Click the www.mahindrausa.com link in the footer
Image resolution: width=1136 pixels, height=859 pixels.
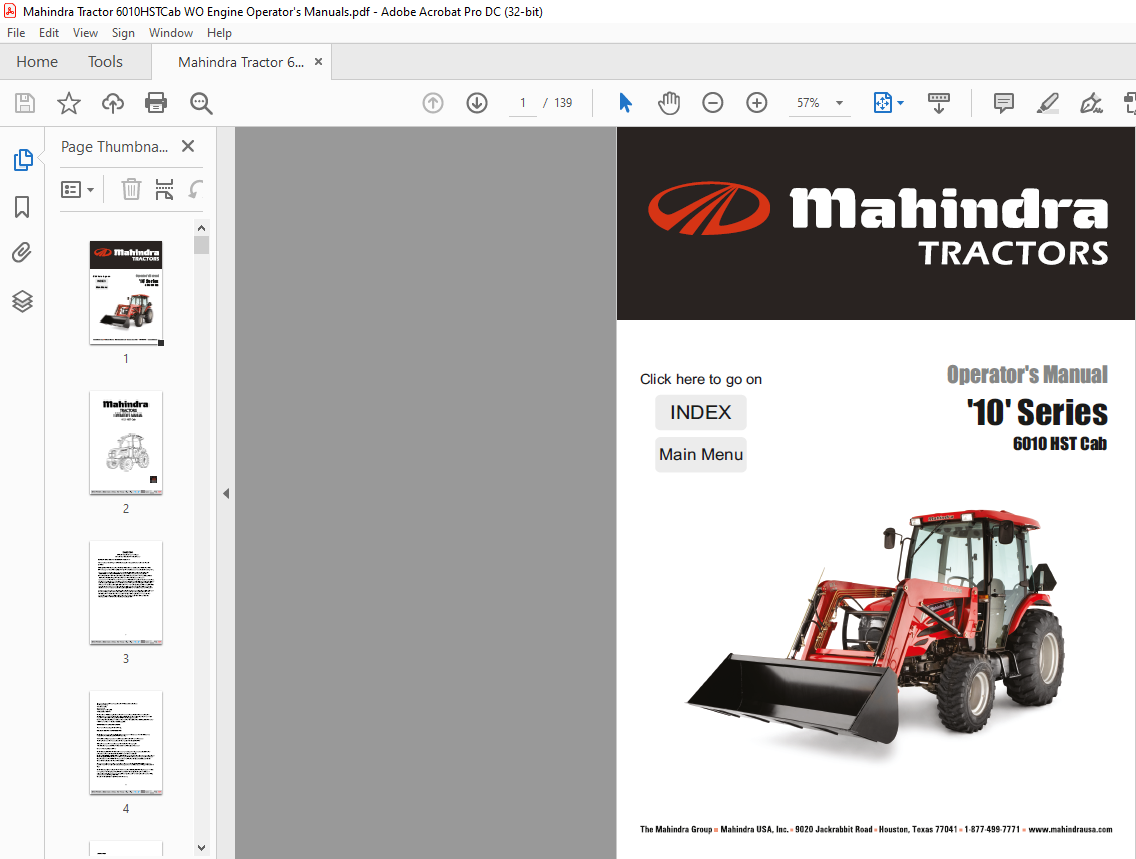[x=1070, y=829]
